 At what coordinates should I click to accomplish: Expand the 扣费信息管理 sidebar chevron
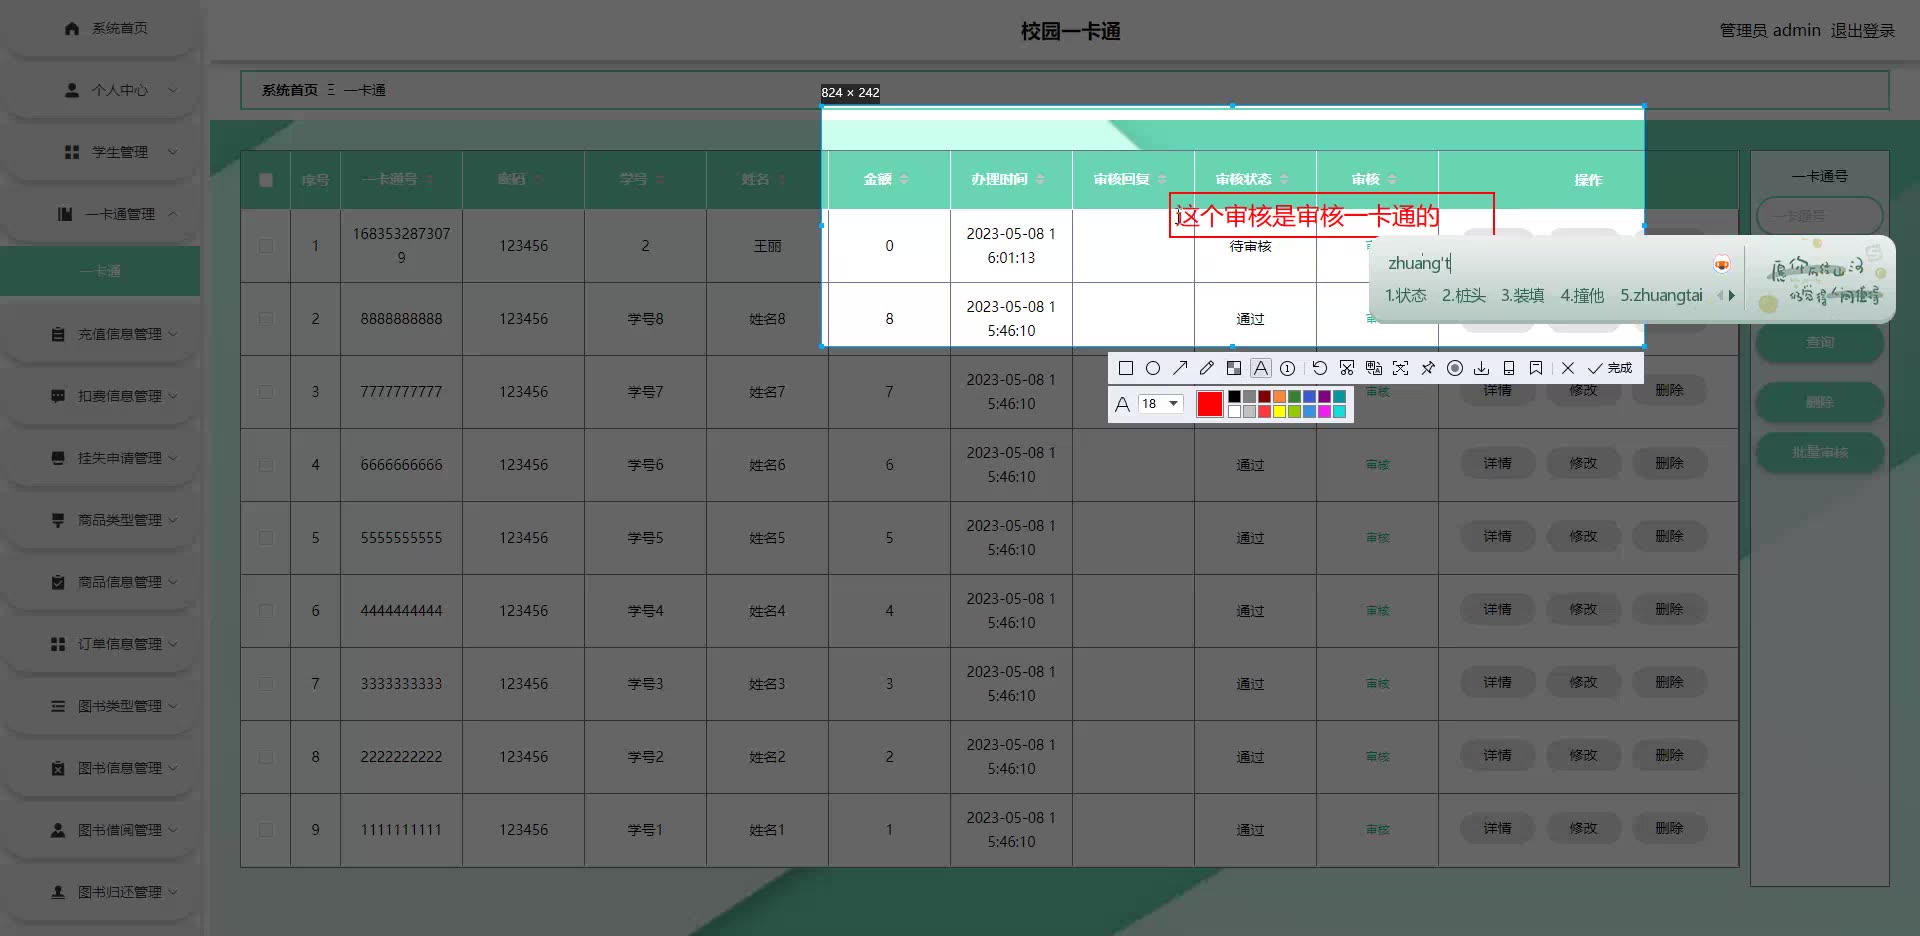coord(173,396)
